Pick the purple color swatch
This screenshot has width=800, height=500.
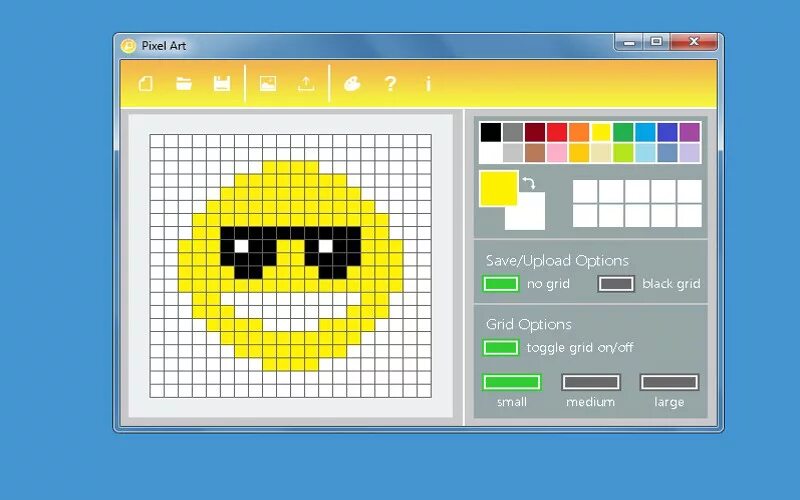[690, 133]
